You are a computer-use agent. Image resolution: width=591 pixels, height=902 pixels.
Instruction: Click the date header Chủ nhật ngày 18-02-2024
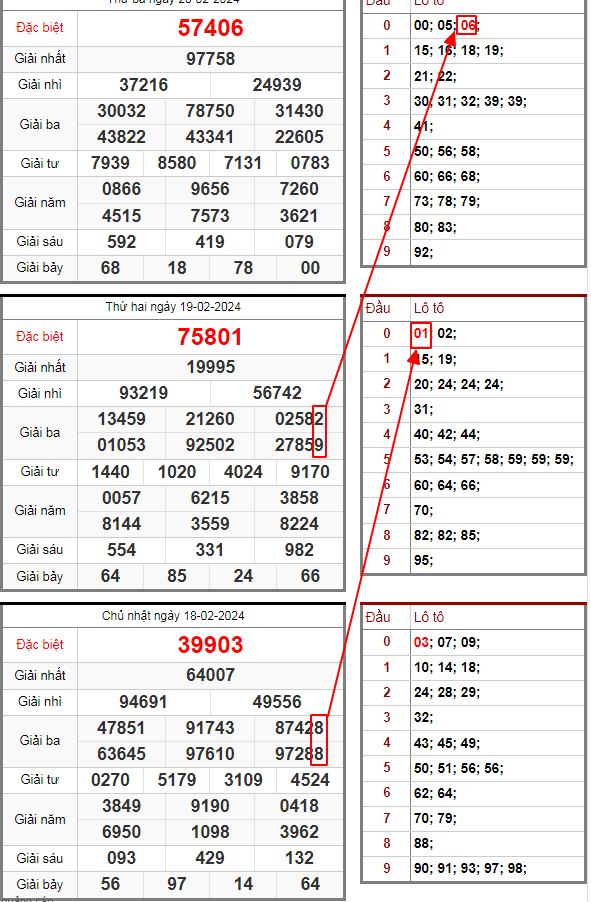pos(173,616)
